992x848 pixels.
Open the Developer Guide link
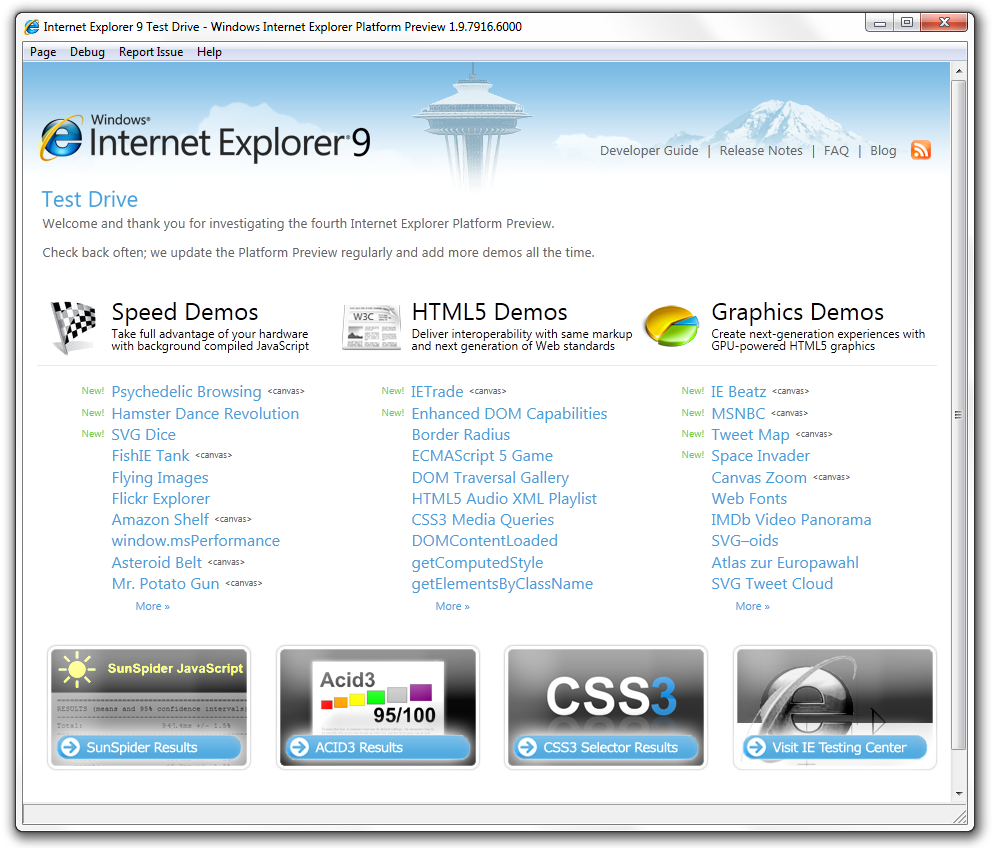coord(649,151)
